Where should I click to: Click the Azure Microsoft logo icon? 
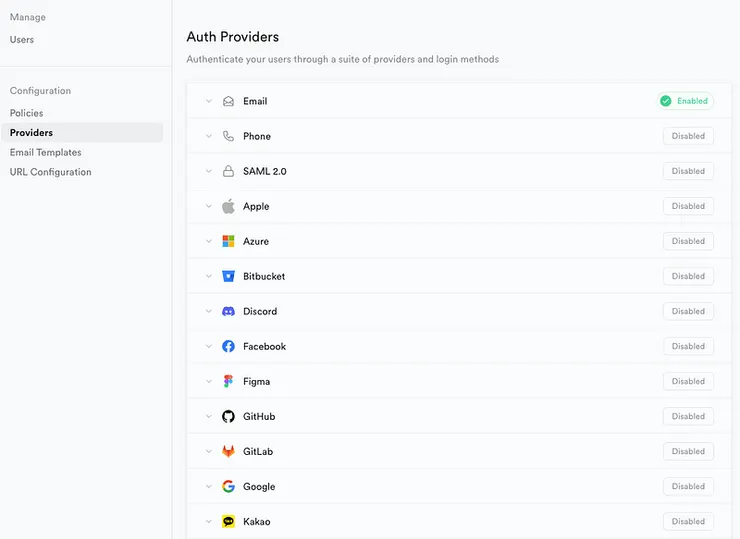(x=228, y=241)
